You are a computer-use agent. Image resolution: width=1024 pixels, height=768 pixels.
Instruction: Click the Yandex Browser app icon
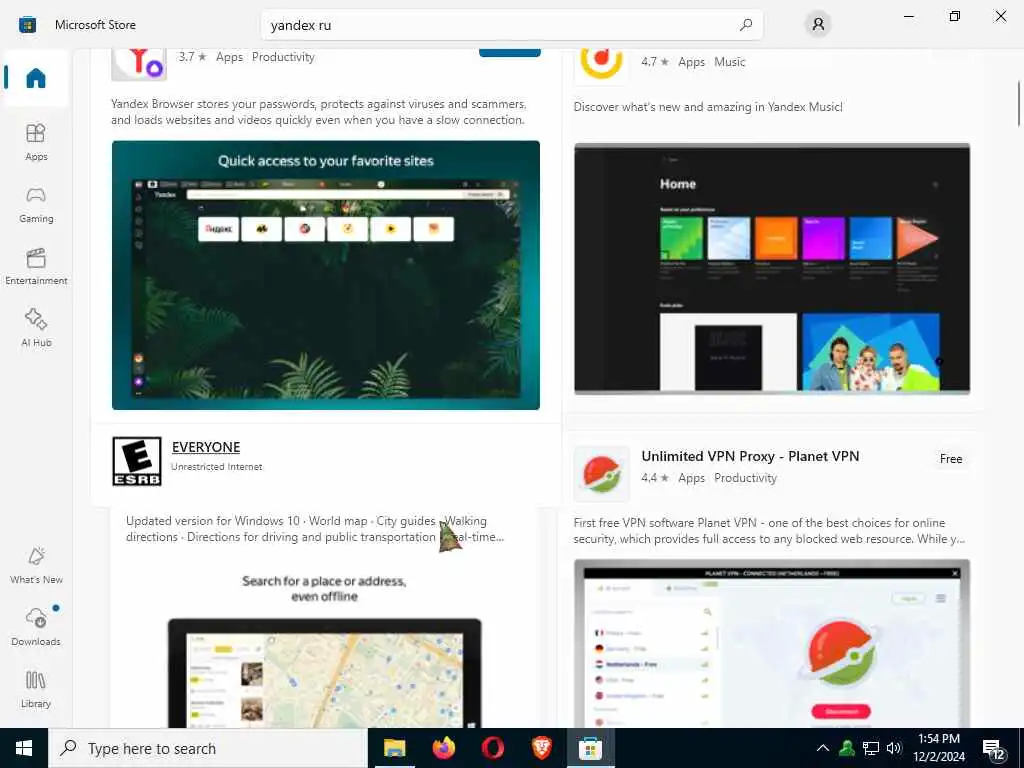click(139, 64)
